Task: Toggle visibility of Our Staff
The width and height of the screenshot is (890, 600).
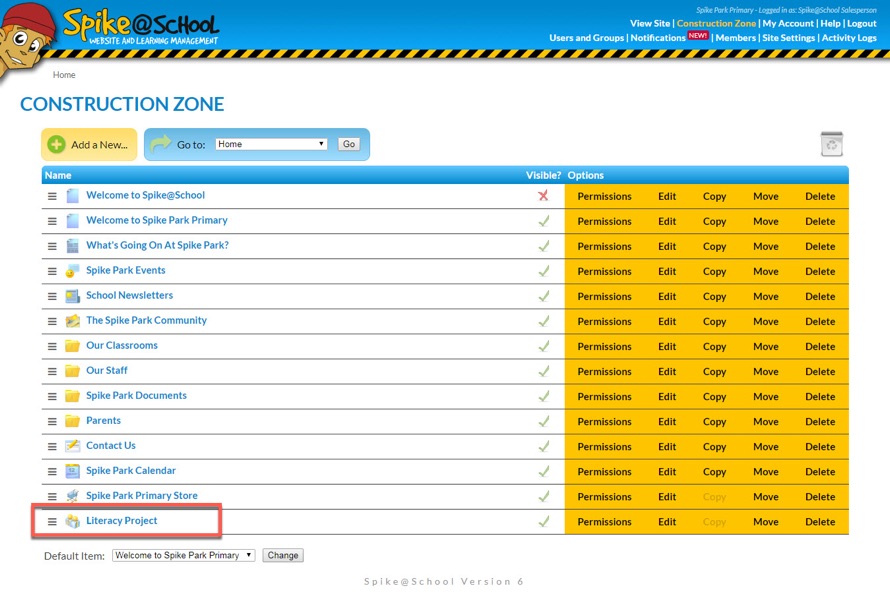Action: 544,371
